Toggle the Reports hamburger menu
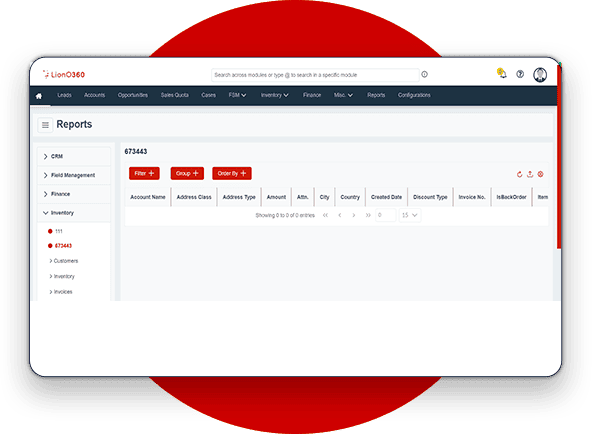 coord(45,125)
